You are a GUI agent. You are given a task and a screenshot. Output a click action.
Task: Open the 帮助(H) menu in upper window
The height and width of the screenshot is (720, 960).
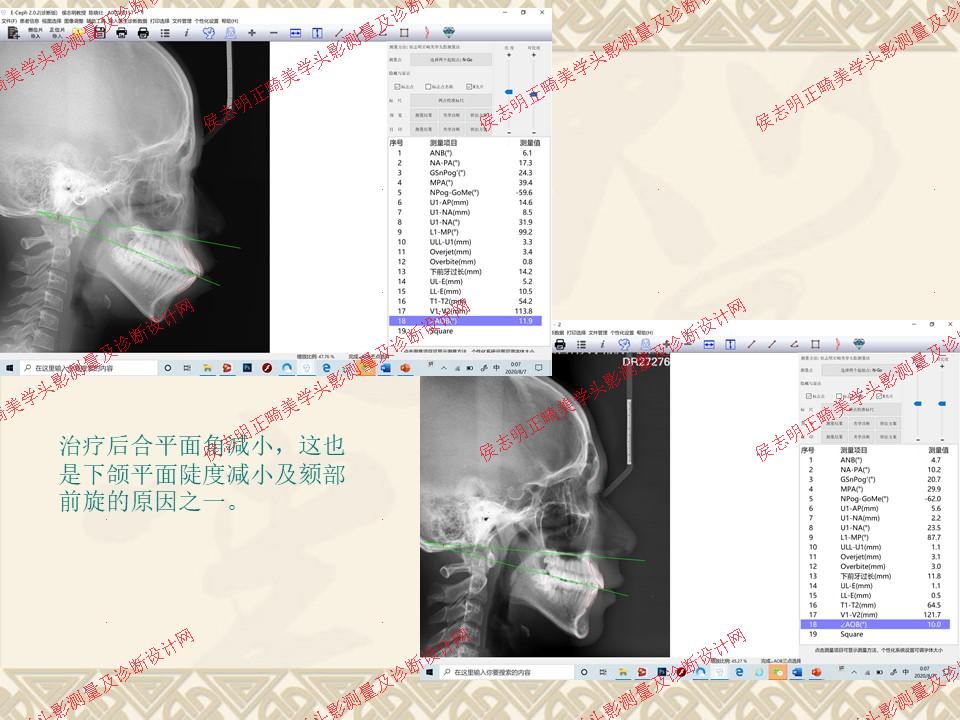pyautogui.click(x=230, y=21)
